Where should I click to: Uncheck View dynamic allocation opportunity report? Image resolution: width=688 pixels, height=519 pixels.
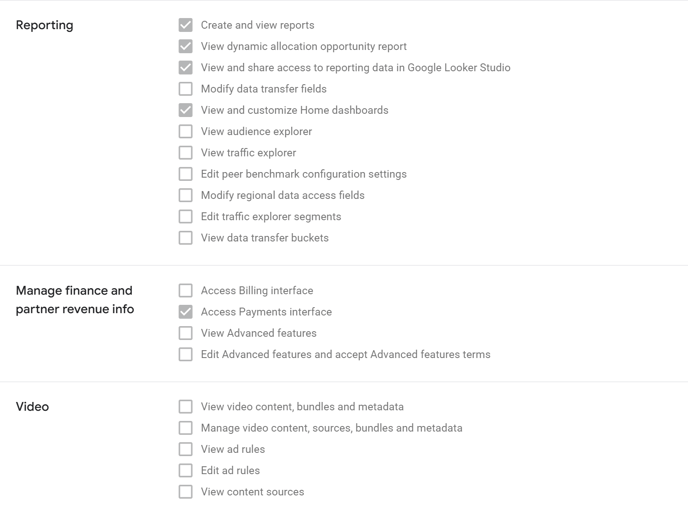click(x=186, y=46)
